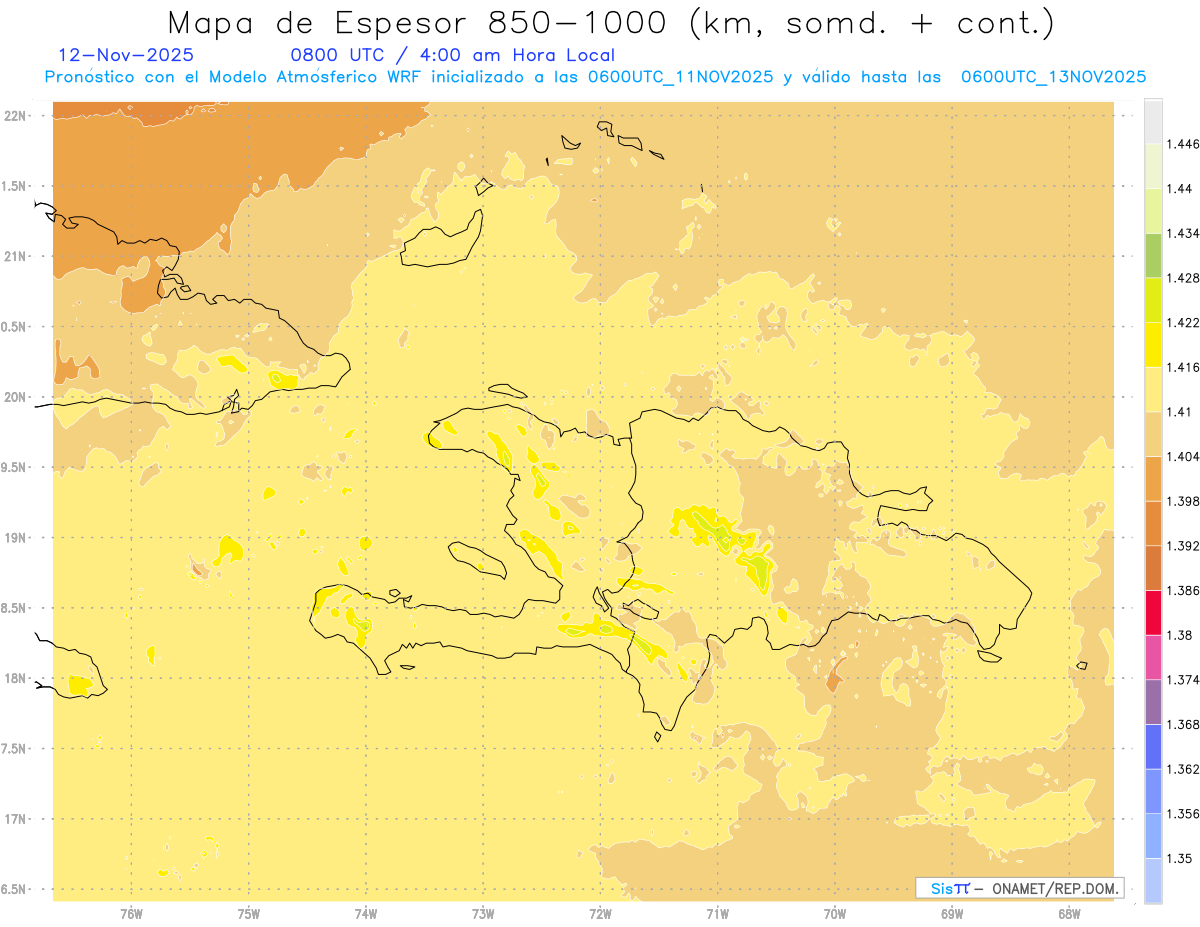Click the bright yellow segment between 1.416 and 1.422

tap(1153, 345)
